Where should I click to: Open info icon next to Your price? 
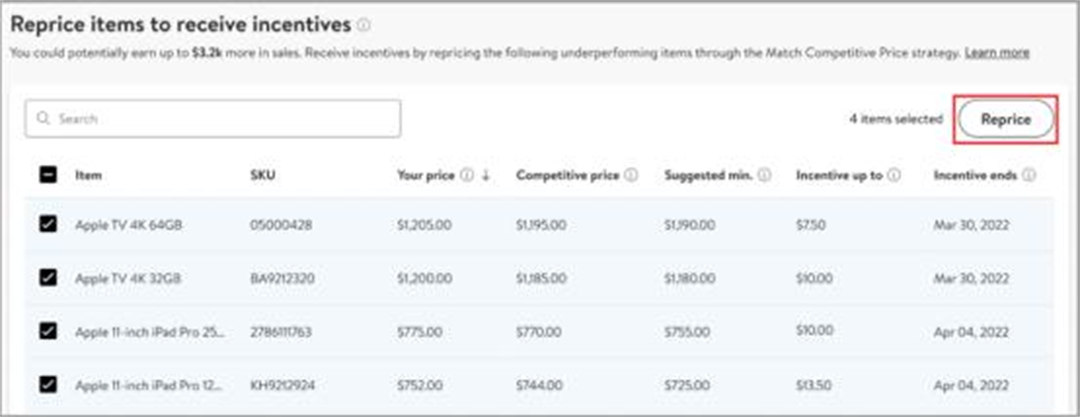467,176
